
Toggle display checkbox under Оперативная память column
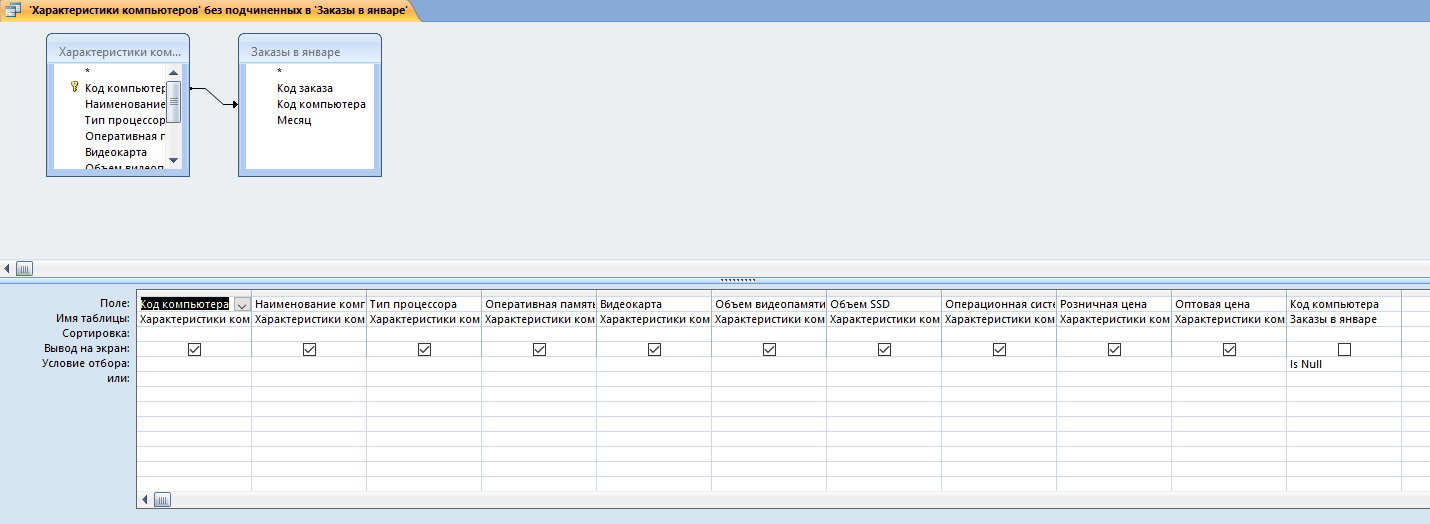pyautogui.click(x=539, y=349)
